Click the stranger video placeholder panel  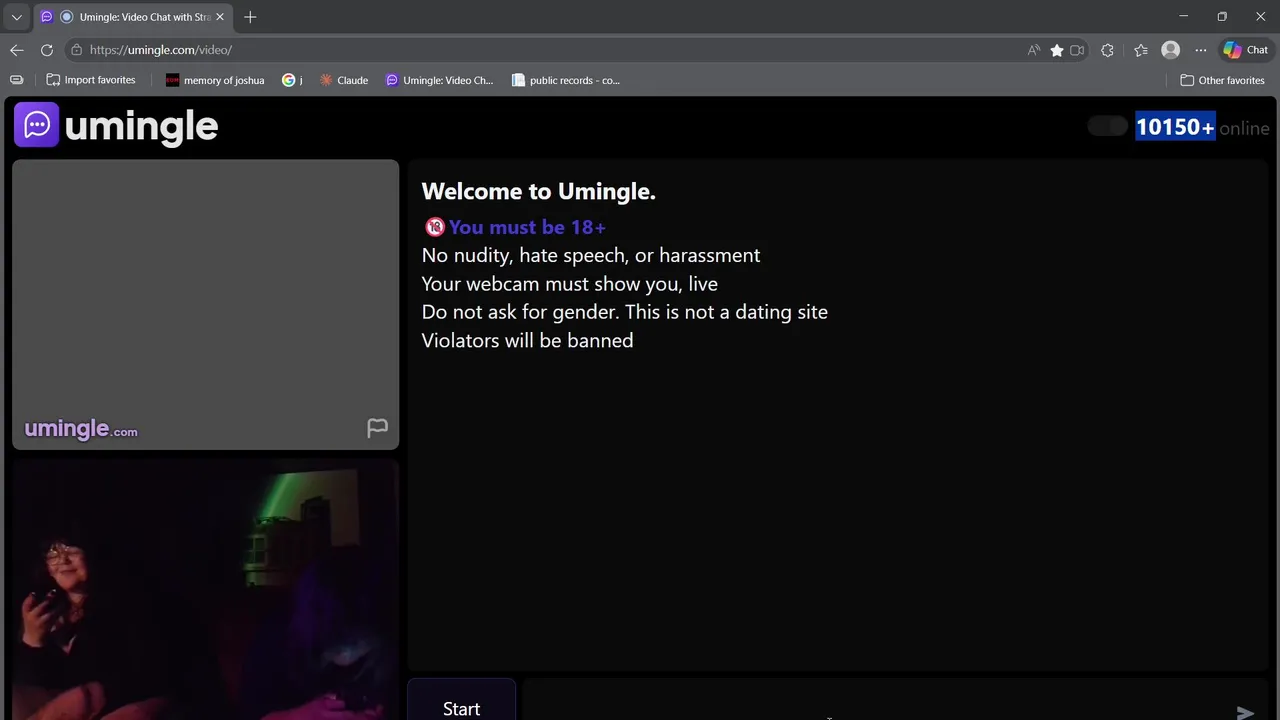click(205, 305)
